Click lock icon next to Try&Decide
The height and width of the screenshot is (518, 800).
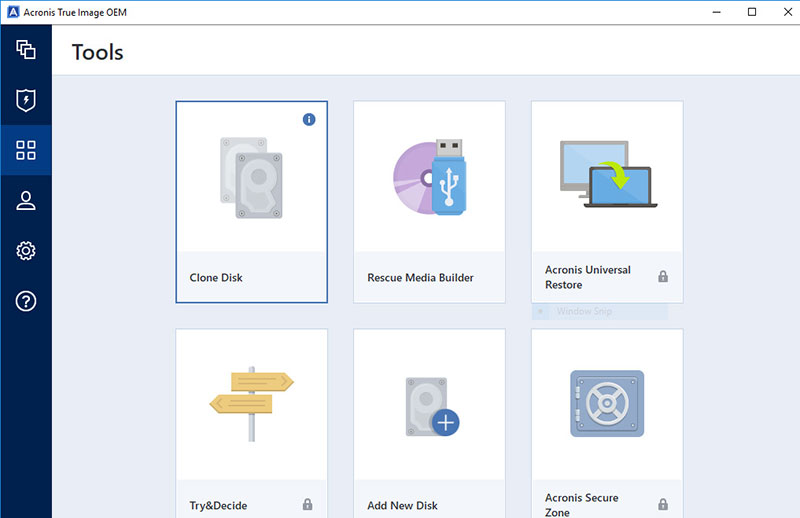pos(307,504)
